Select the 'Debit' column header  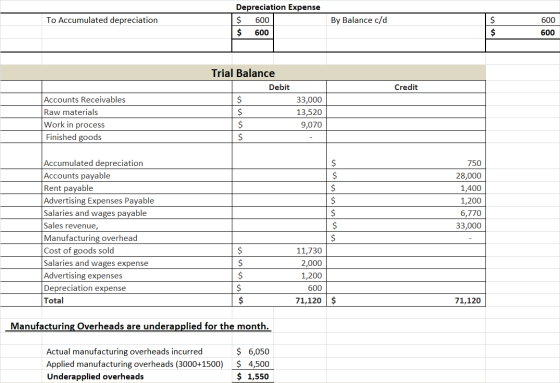tap(279, 87)
